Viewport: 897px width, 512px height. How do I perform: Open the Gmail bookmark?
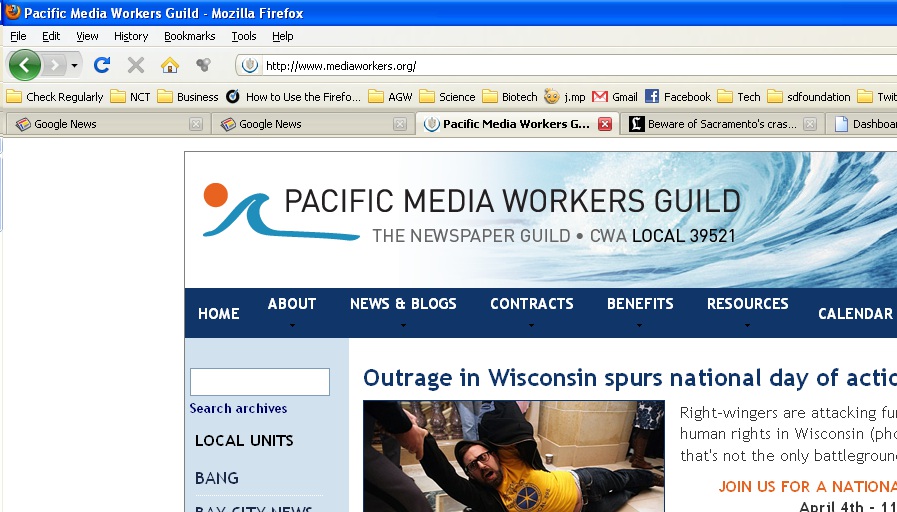(x=615, y=97)
